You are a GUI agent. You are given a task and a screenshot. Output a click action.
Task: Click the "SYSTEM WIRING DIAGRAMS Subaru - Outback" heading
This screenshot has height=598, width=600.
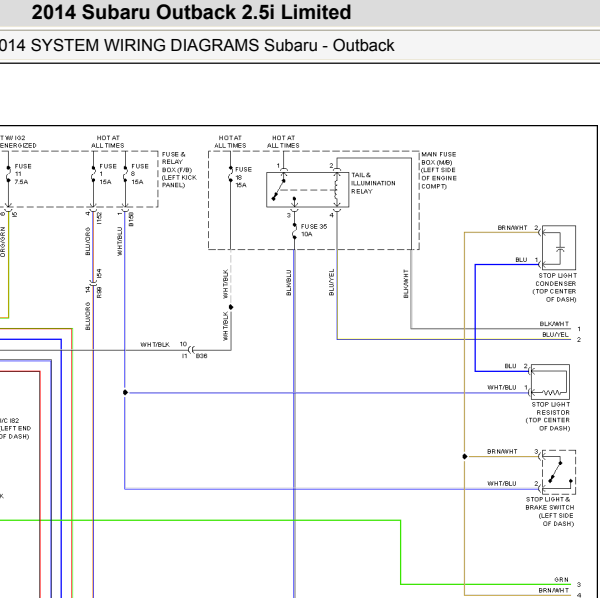click(x=212, y=46)
